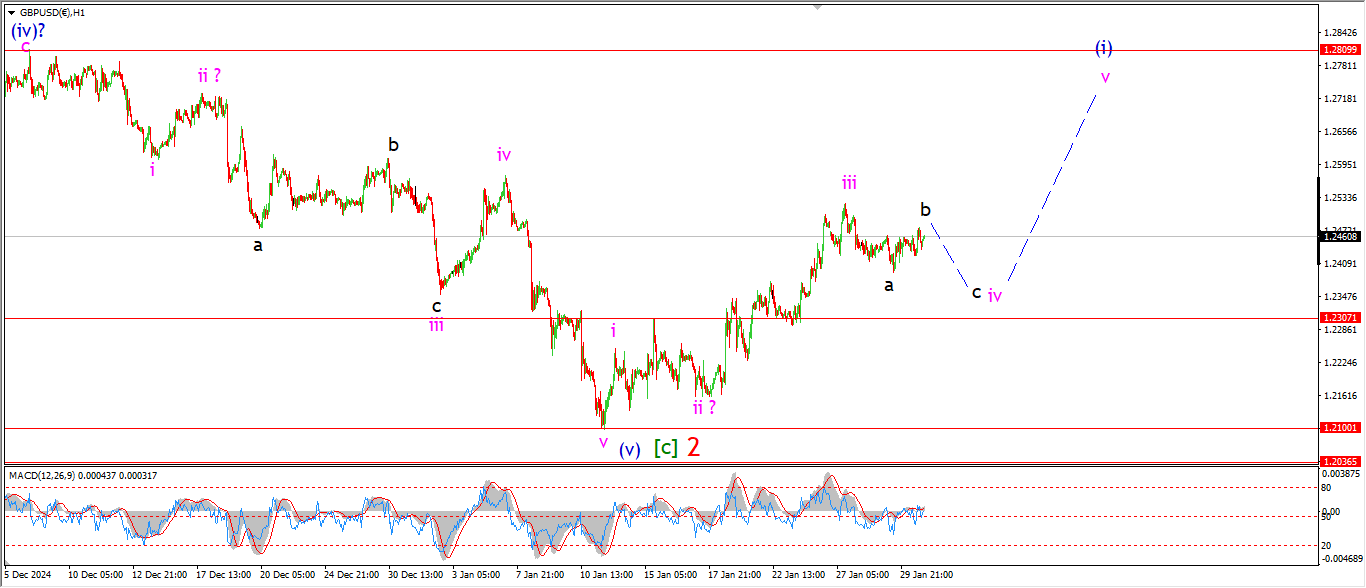This screenshot has height=588, width=1366.
Task: Select the black a label near 20 Dec low
Action: (257, 244)
